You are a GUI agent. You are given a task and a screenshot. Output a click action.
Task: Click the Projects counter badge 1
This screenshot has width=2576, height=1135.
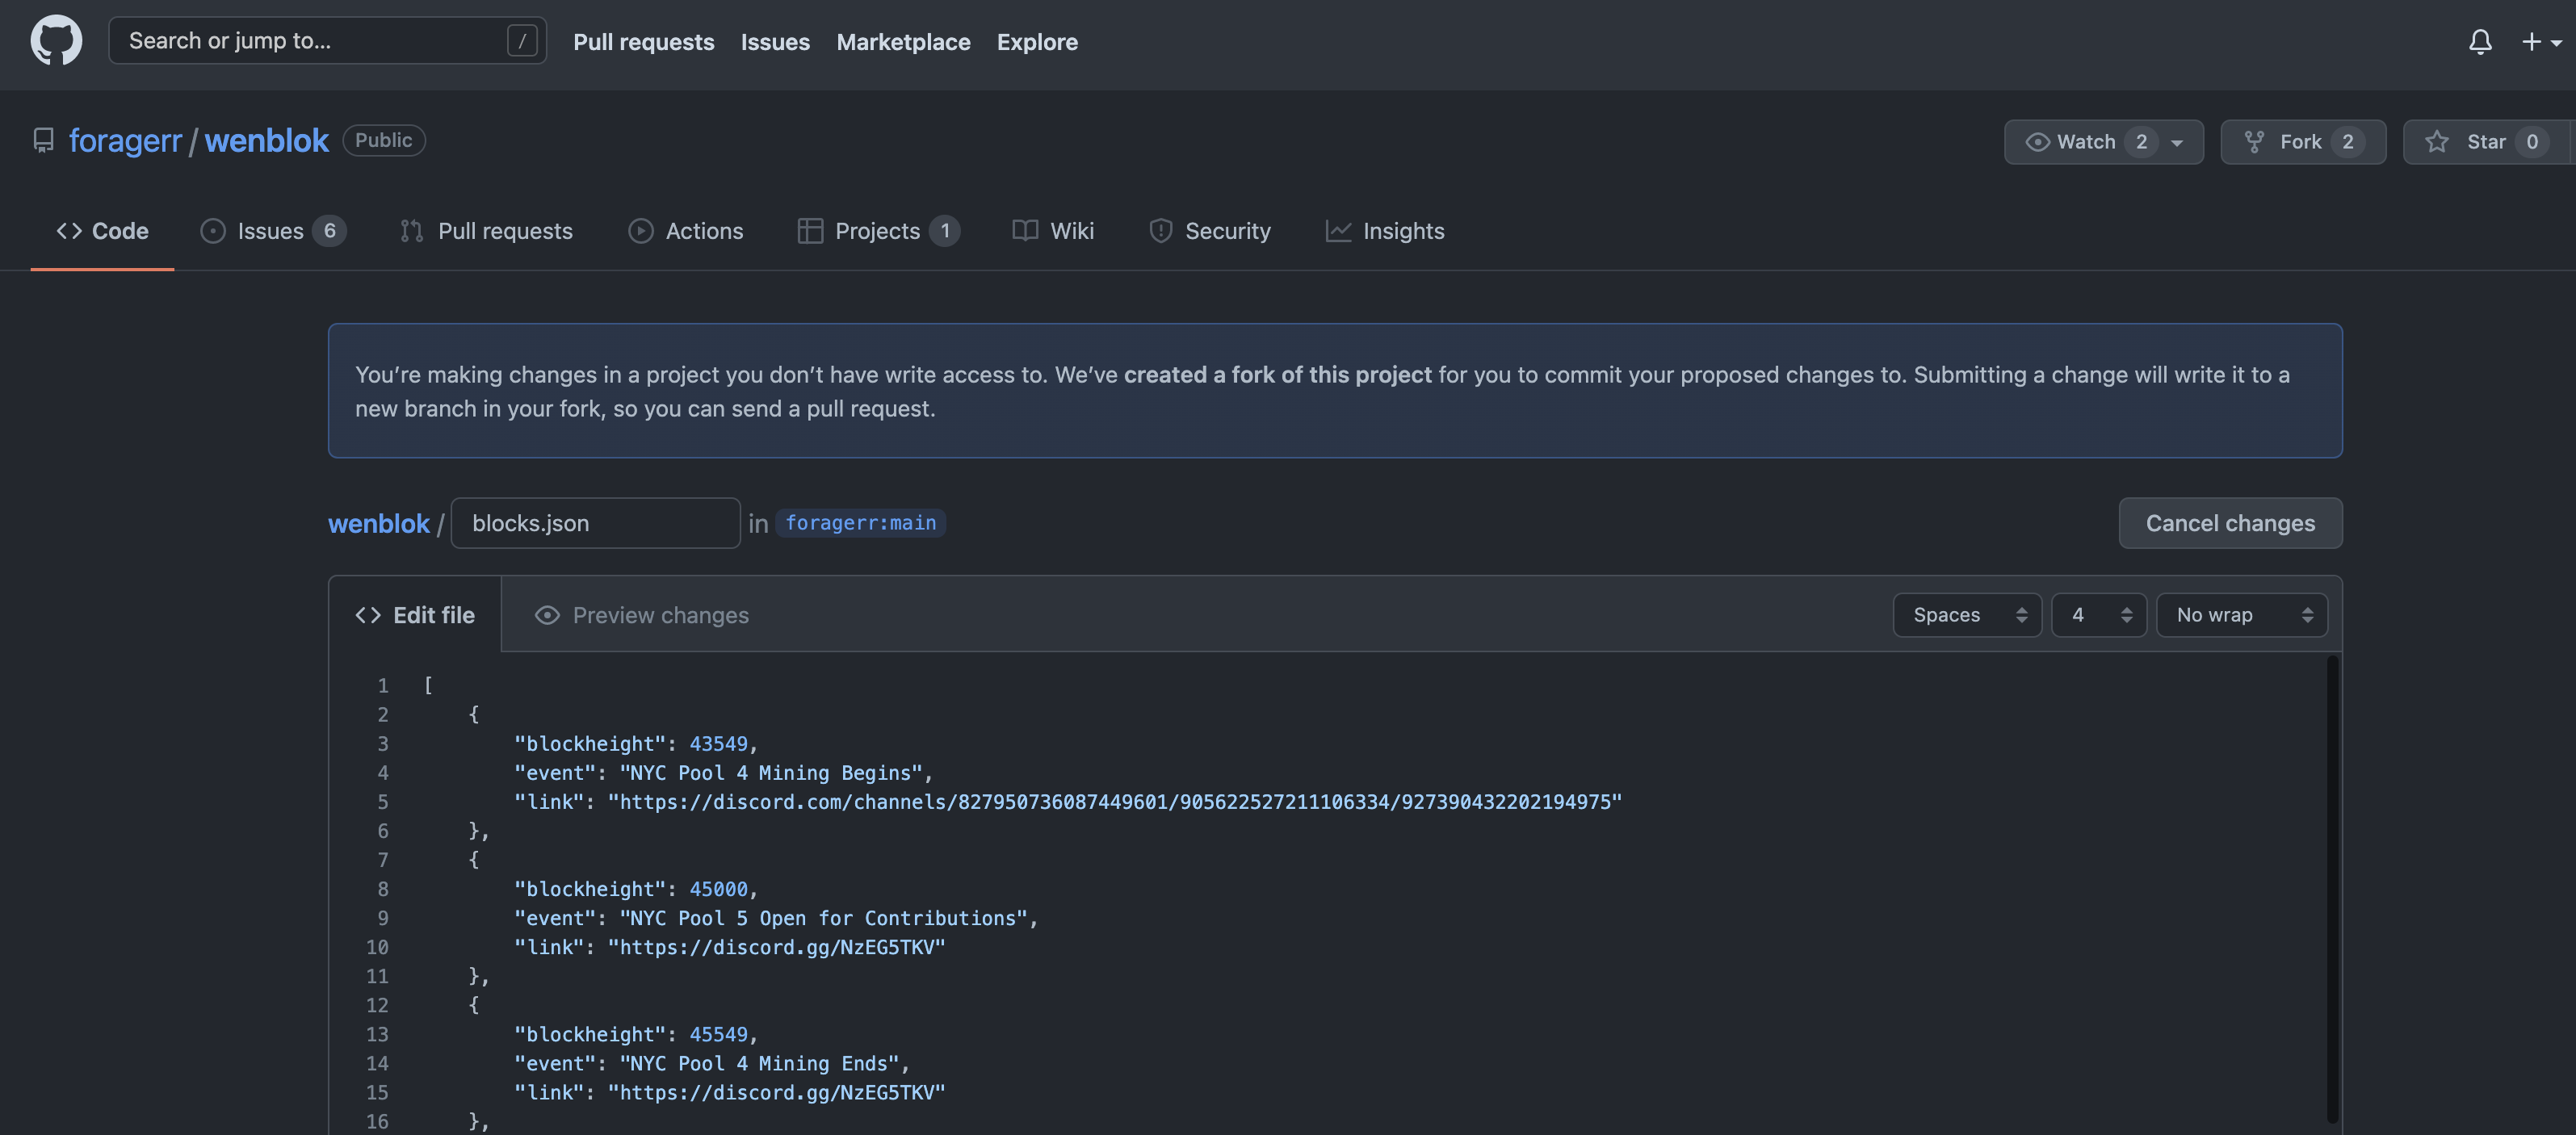tap(944, 231)
